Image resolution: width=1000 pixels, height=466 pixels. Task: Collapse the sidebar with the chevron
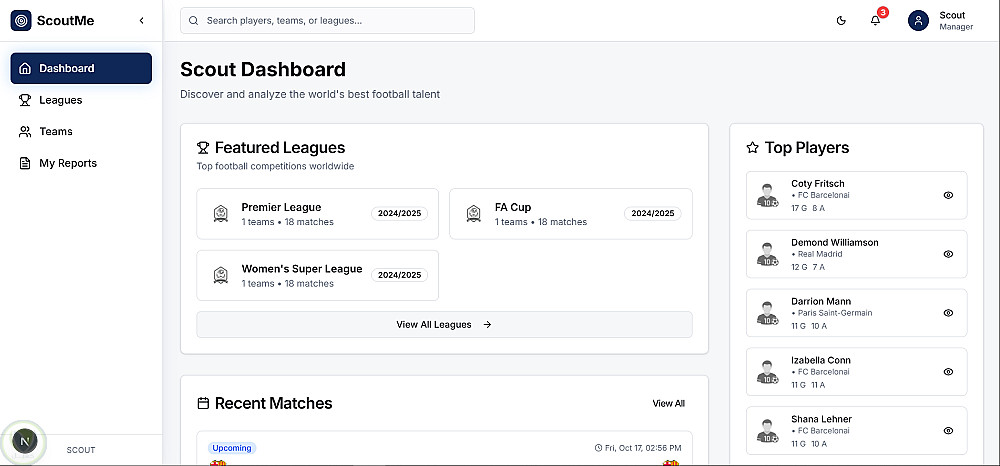(x=141, y=20)
